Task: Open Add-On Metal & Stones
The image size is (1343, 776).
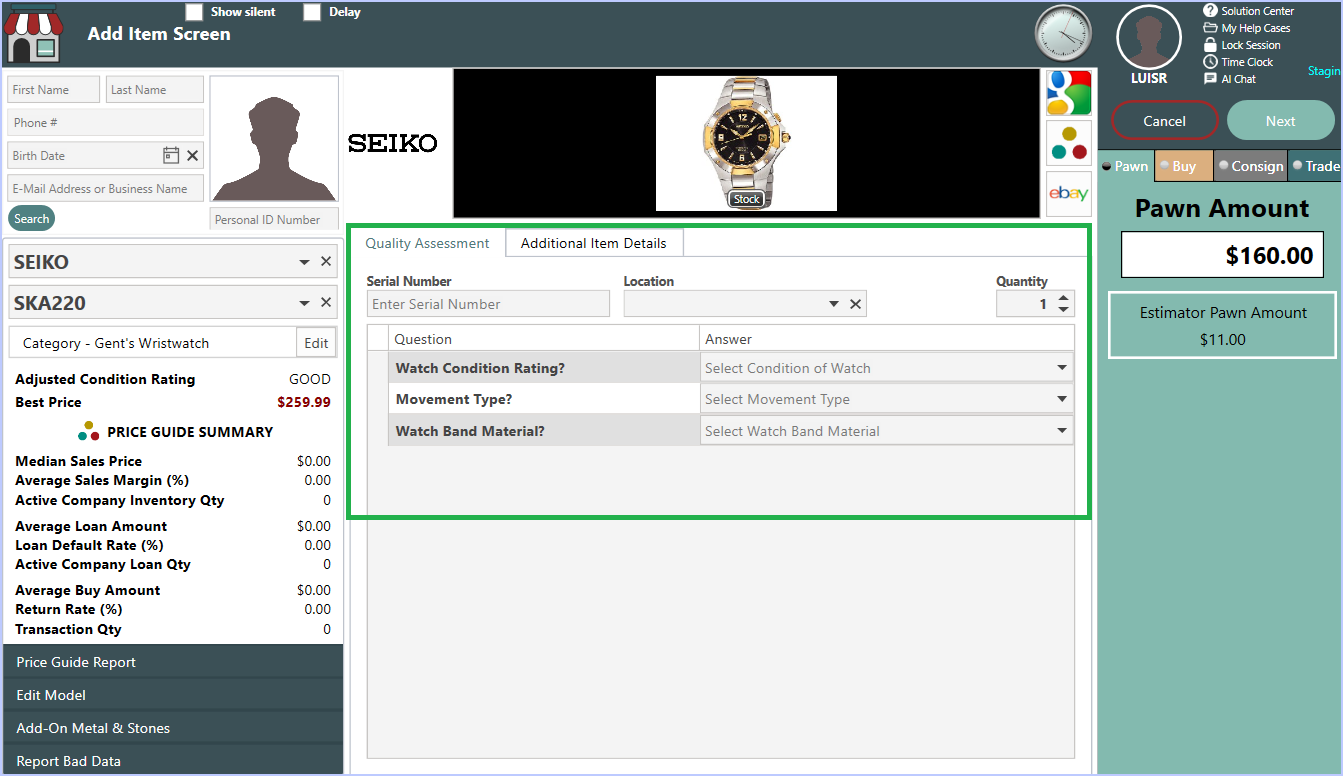Action: (173, 728)
